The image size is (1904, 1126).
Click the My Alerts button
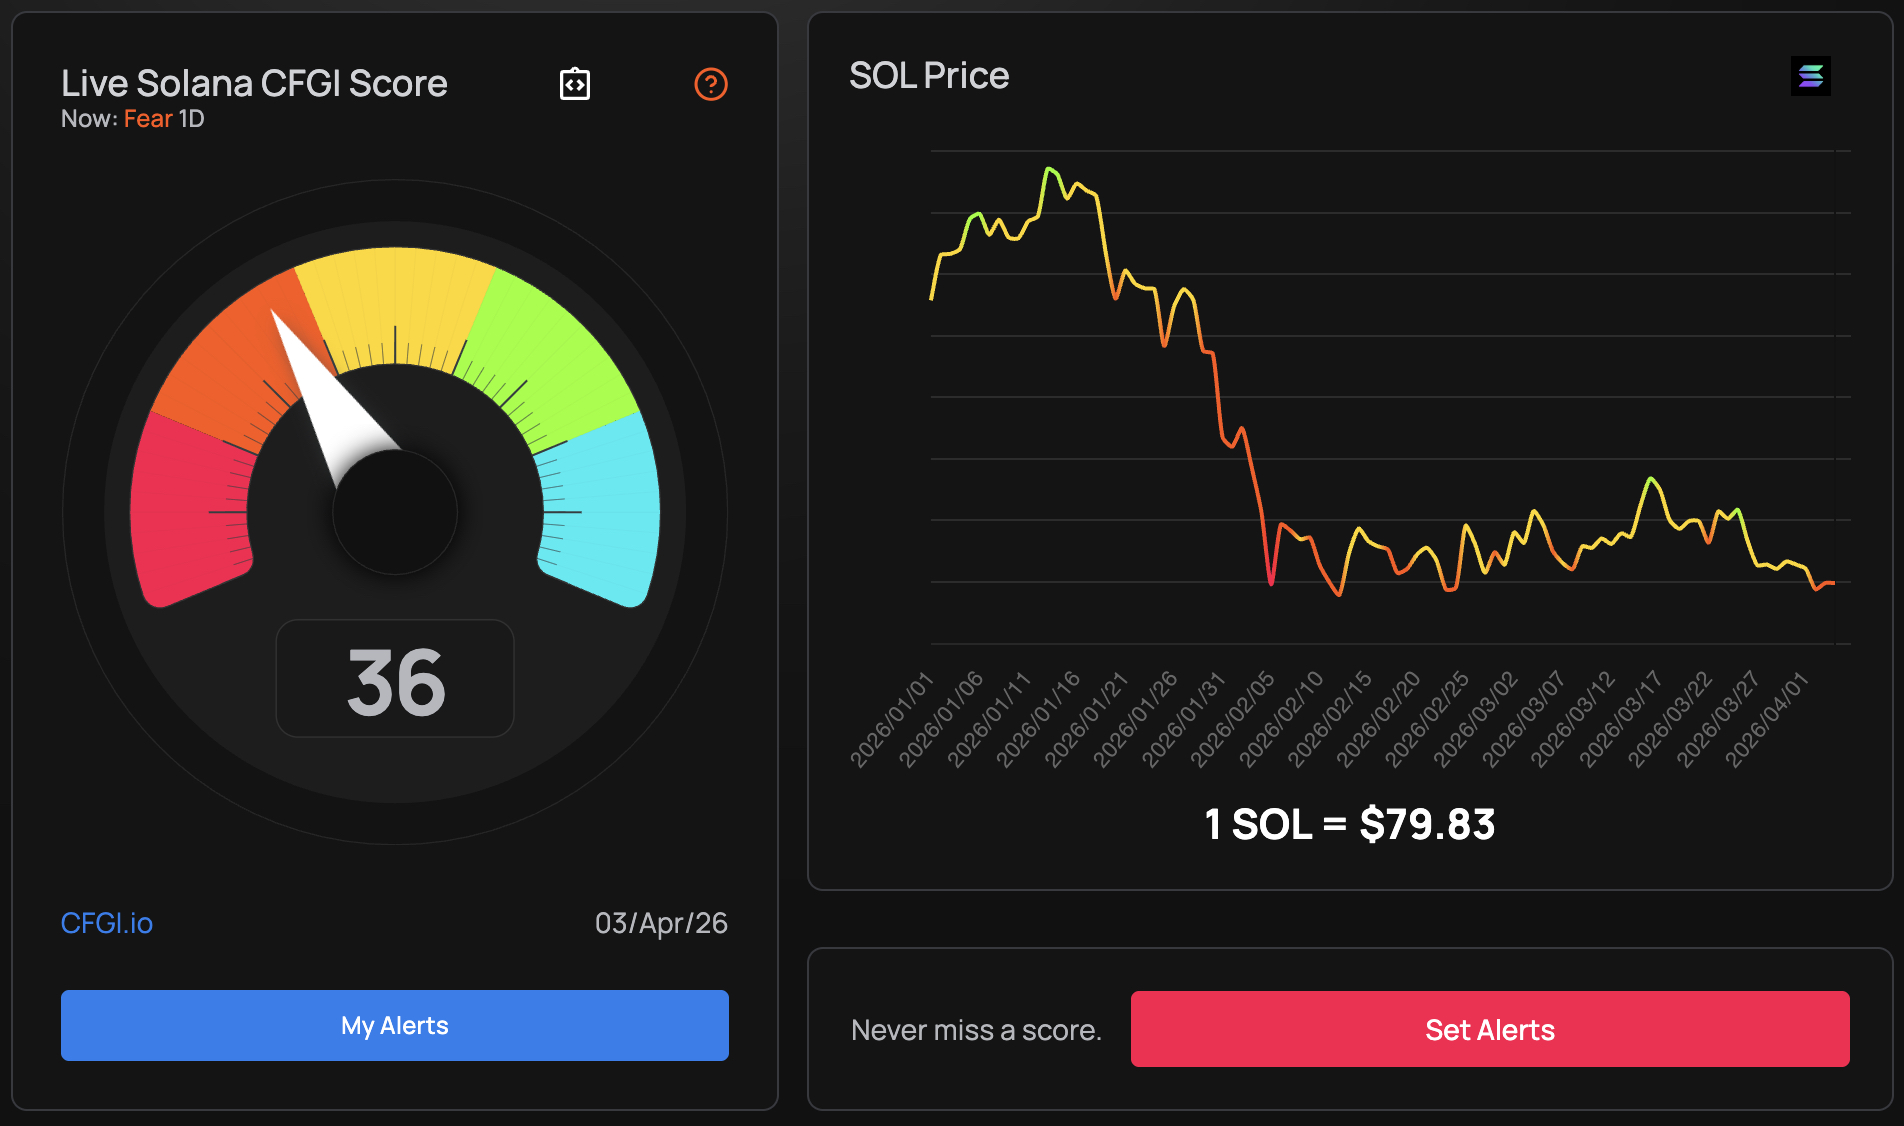[x=394, y=1025]
